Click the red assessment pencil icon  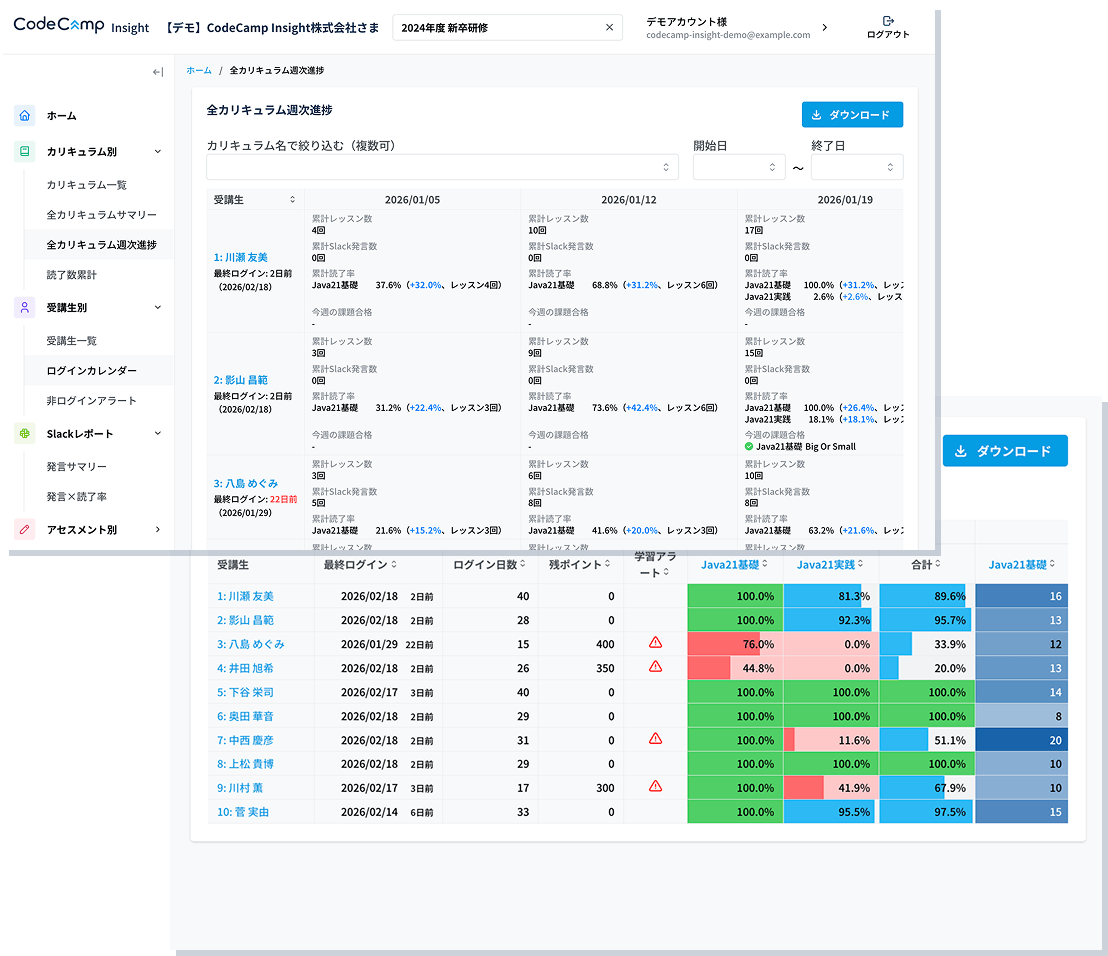[25, 529]
